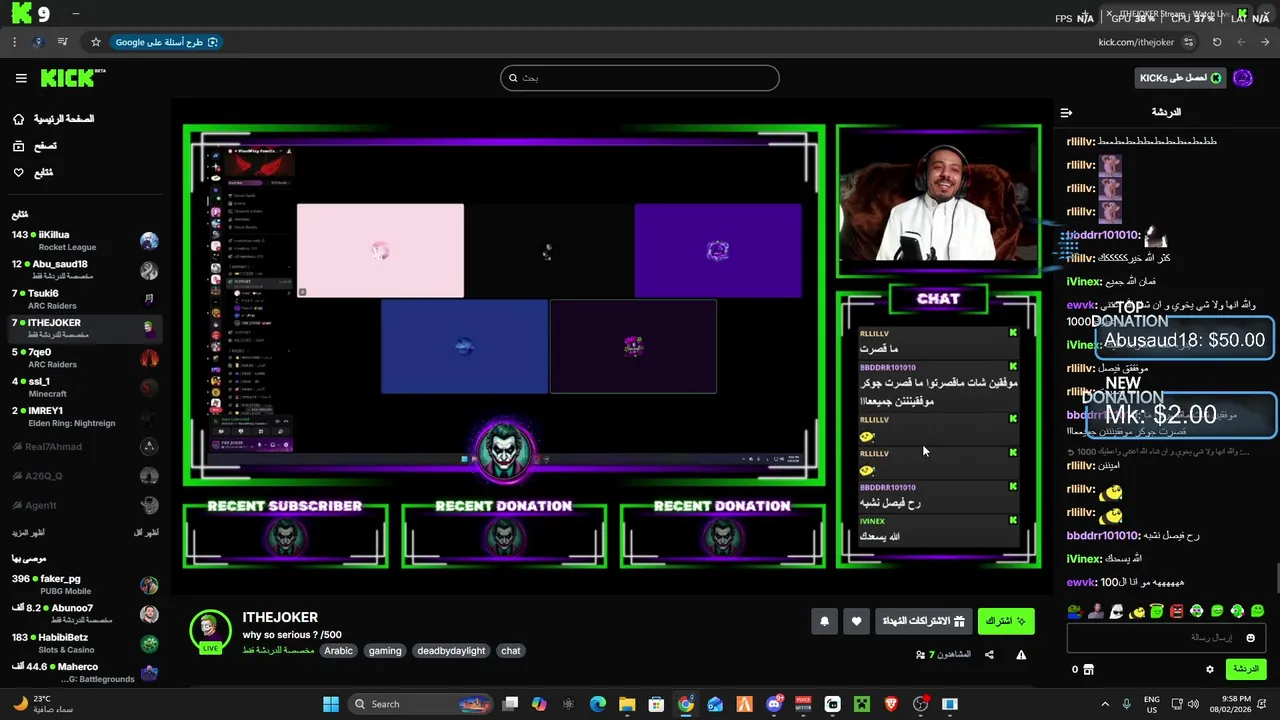Open Windows Start menu

(x=331, y=704)
